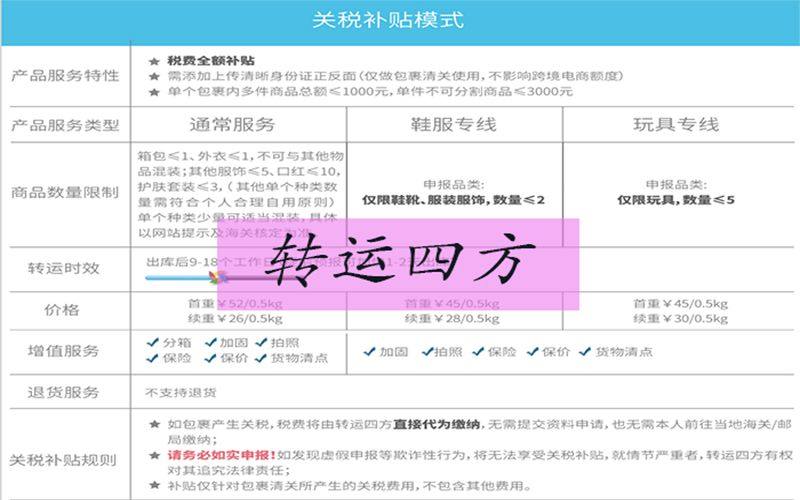Toggle 保险 checkmark in 通常服务 column
This screenshot has height=500, width=800.
pos(153,358)
